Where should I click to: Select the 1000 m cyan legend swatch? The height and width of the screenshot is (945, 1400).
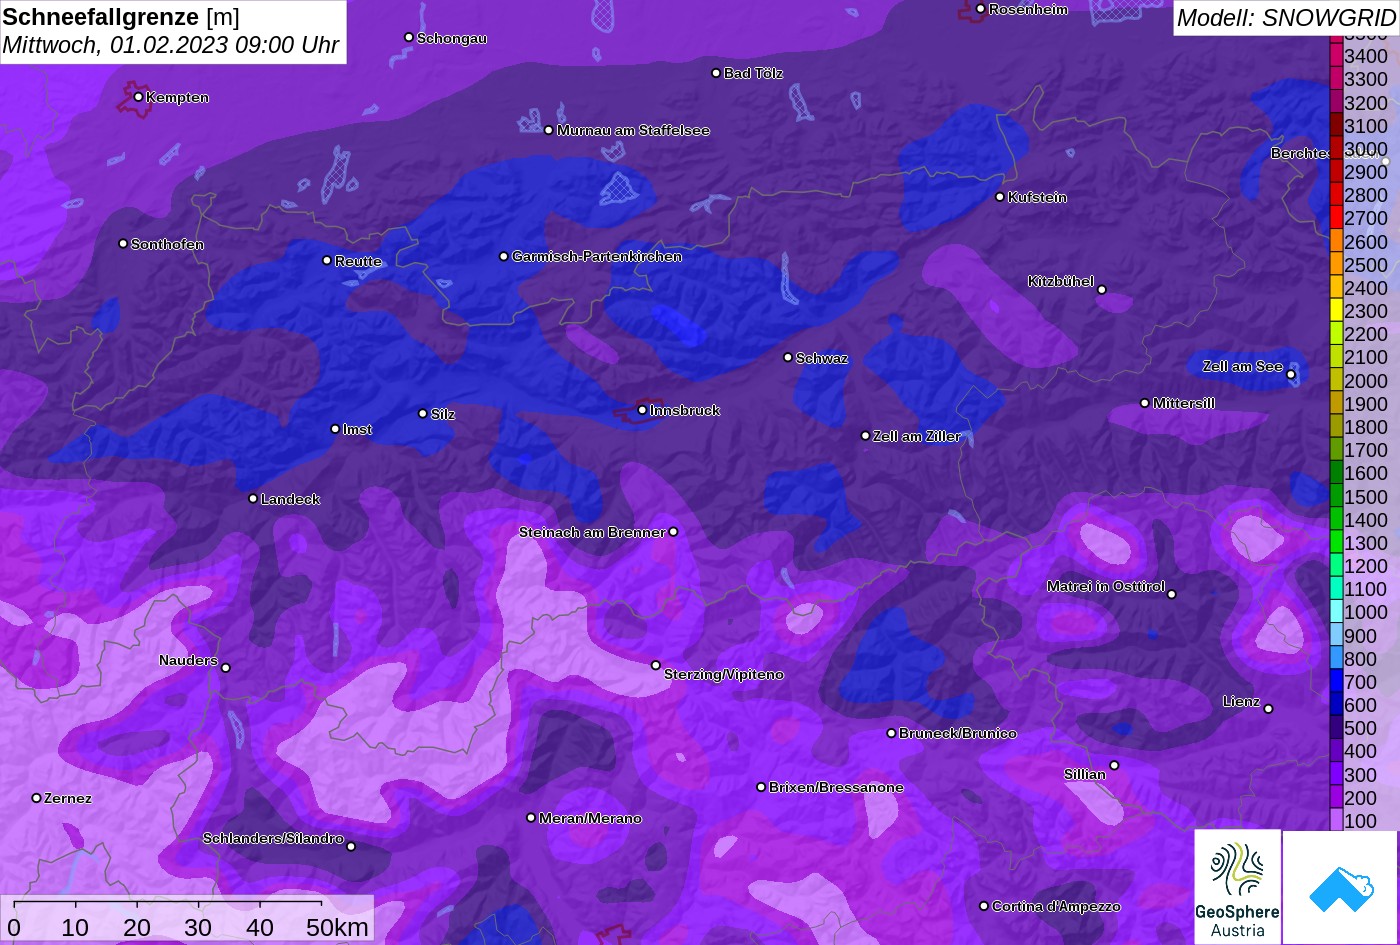tap(1336, 612)
